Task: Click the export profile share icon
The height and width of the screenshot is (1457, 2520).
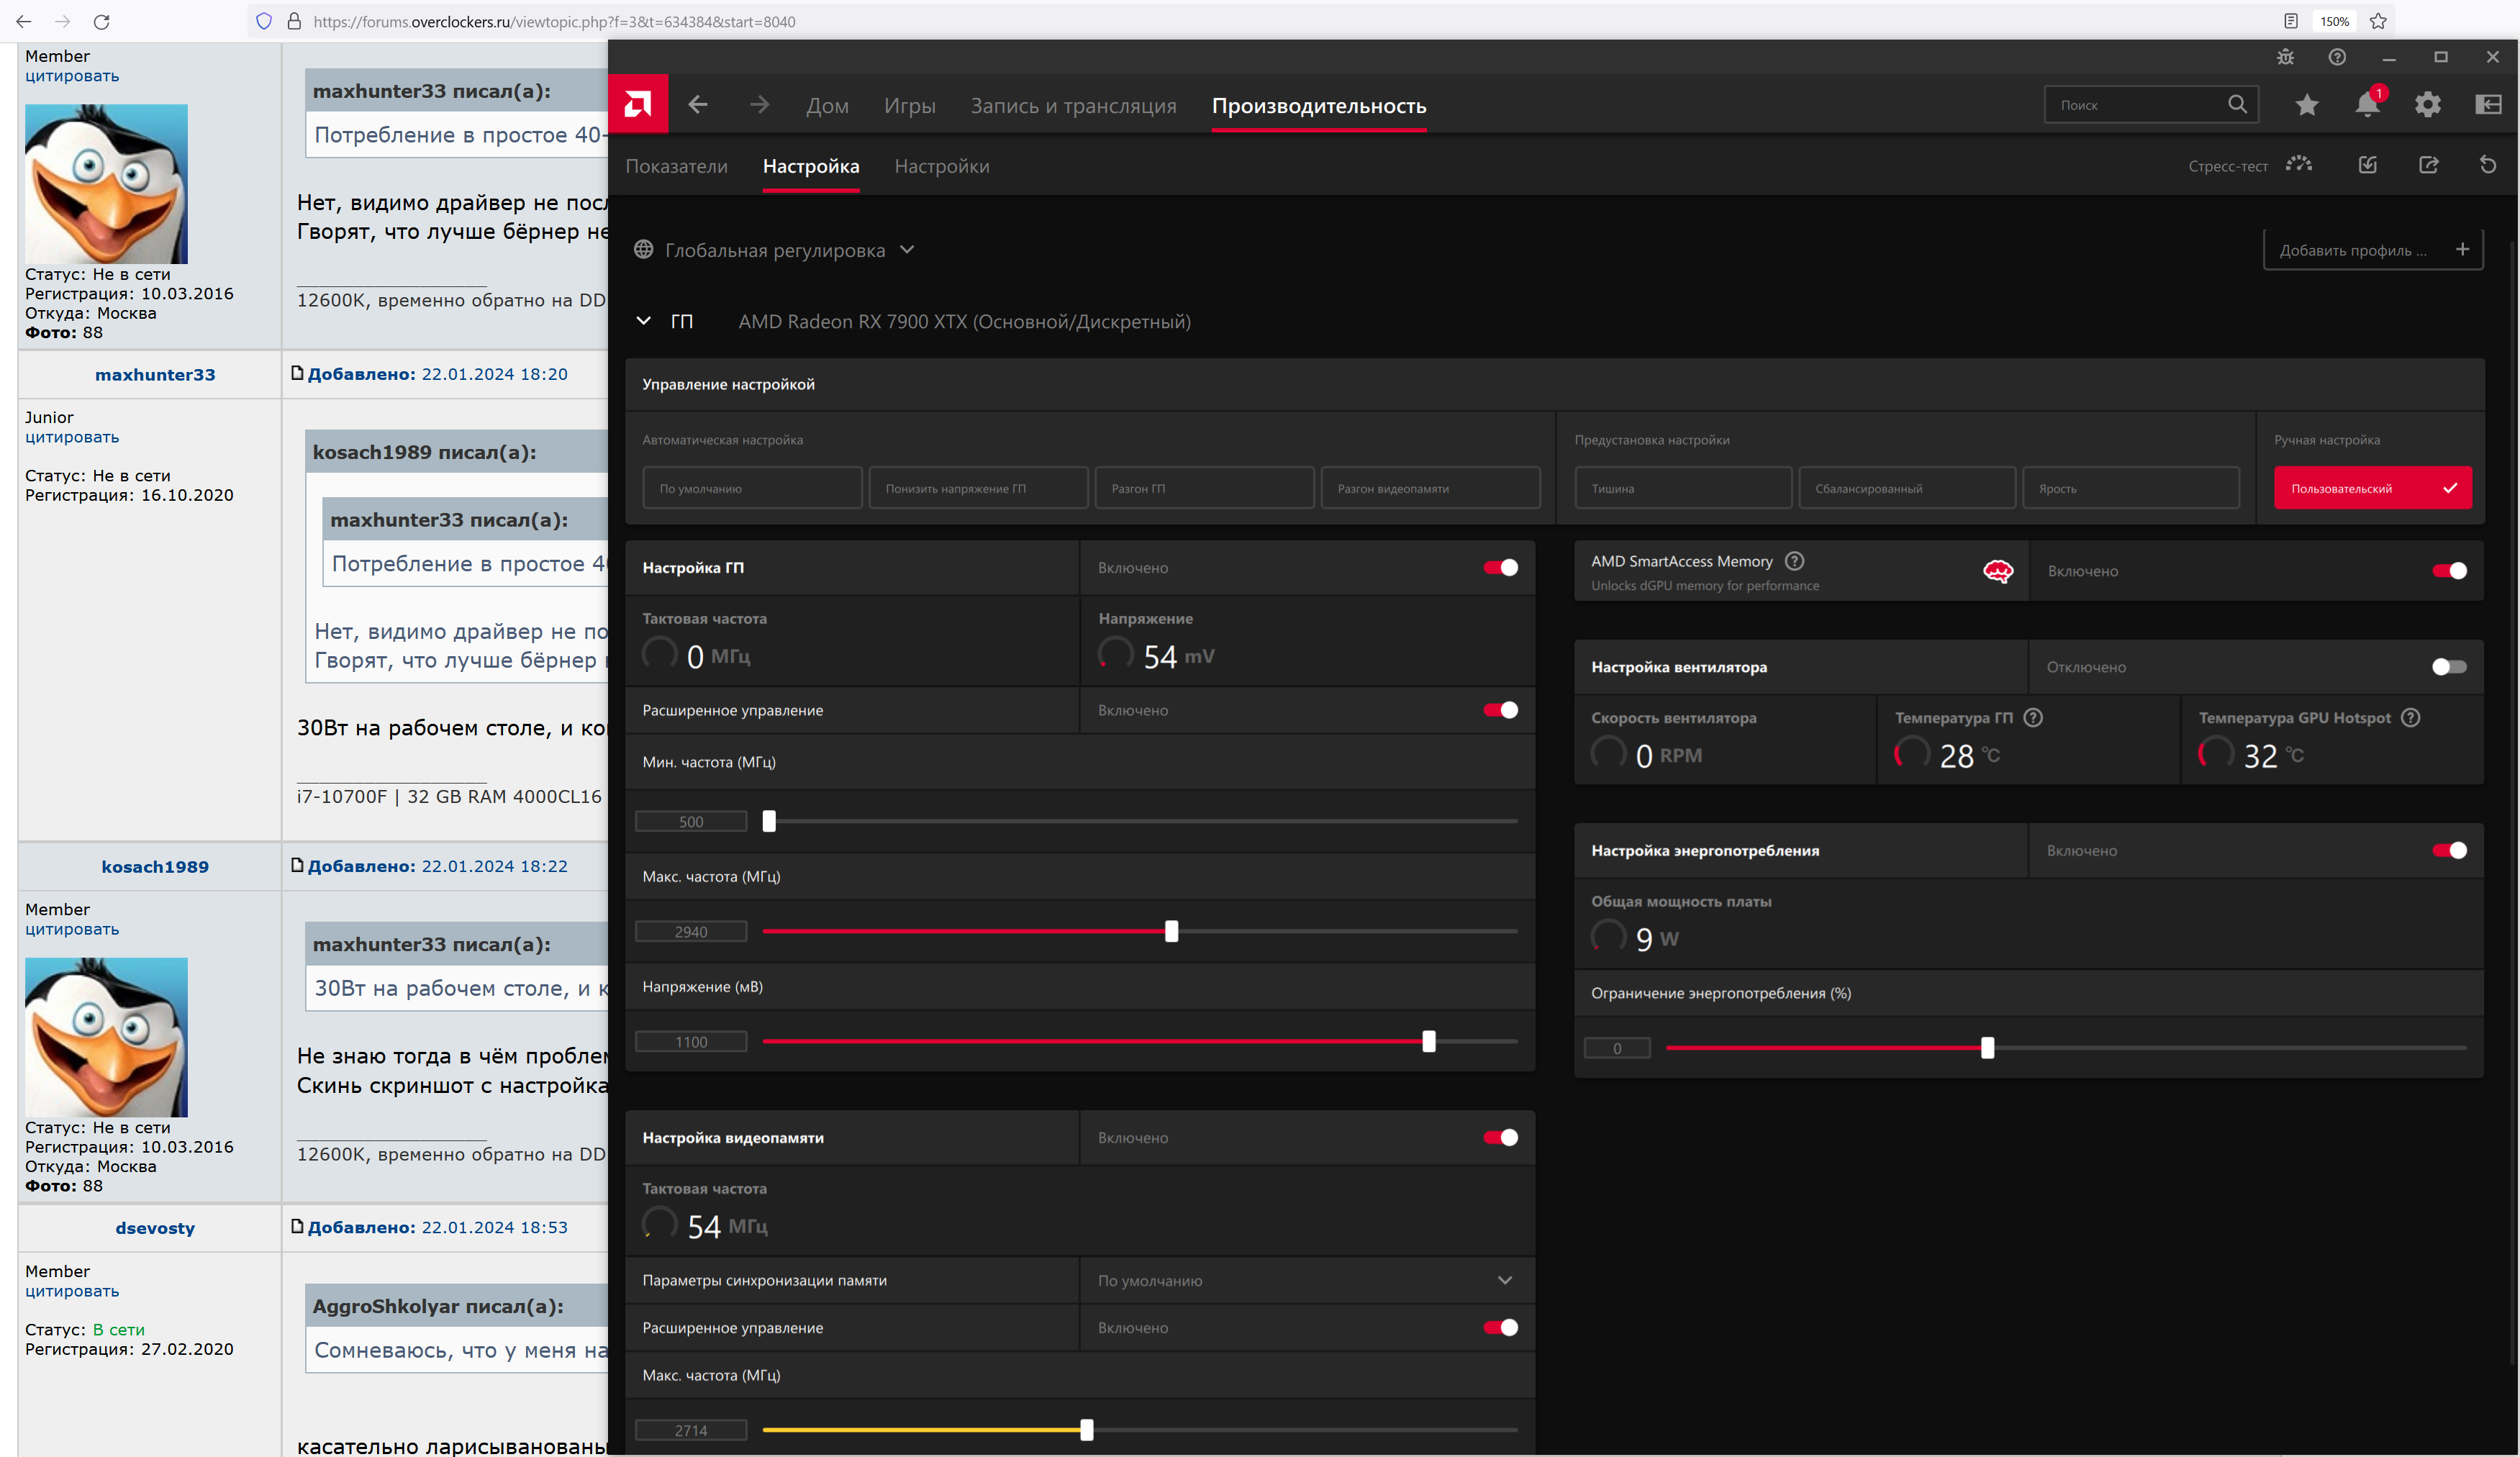Action: (2429, 165)
